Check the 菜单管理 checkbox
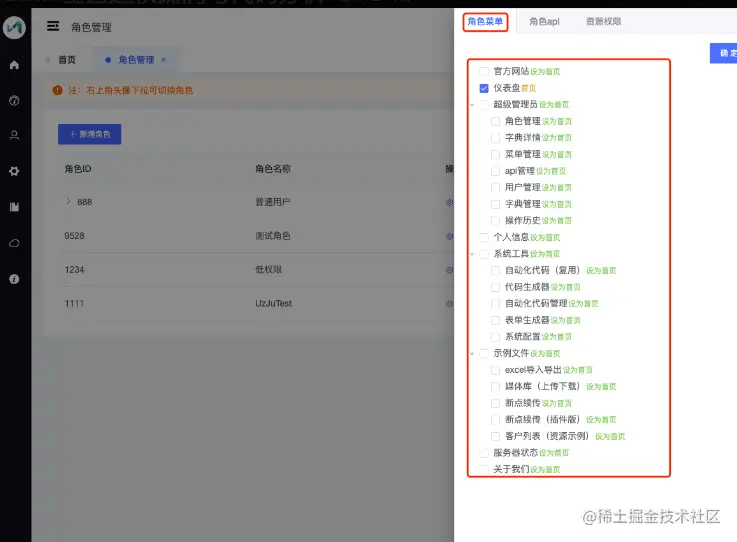The image size is (737, 542). click(x=495, y=154)
